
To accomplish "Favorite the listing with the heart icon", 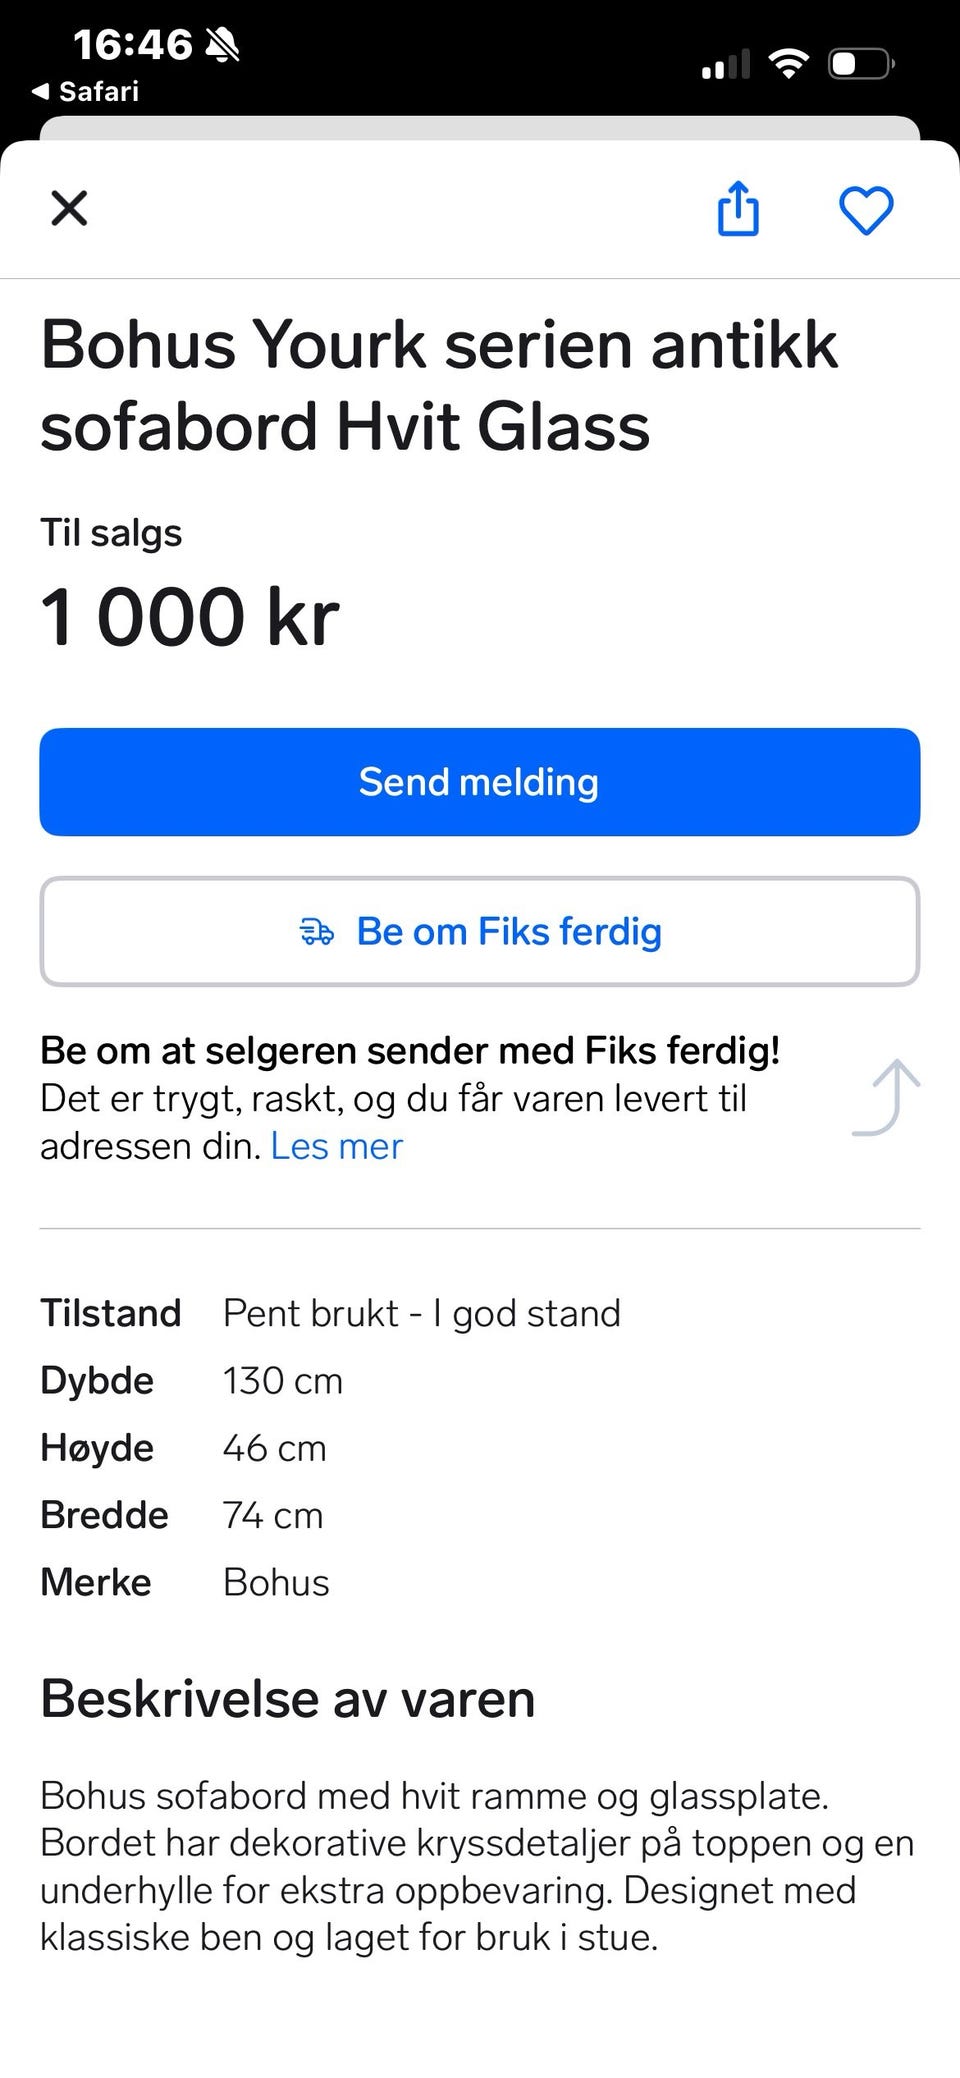I will point(866,210).
